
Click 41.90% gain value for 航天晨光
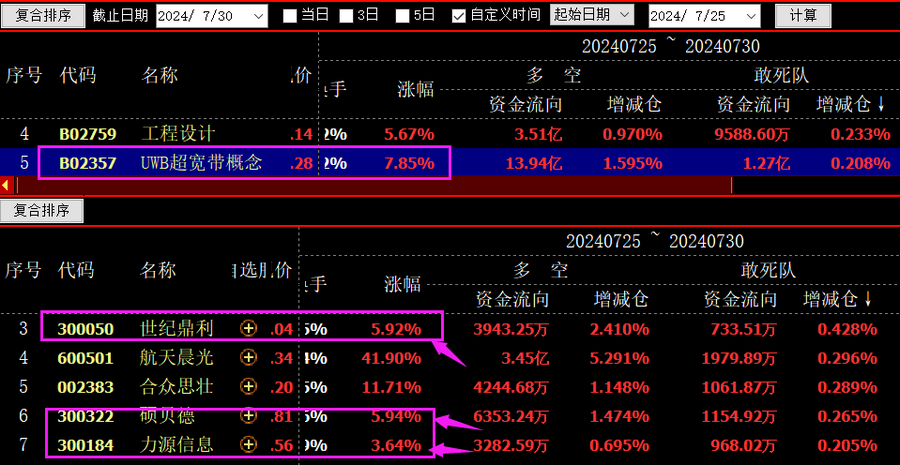coord(391,358)
